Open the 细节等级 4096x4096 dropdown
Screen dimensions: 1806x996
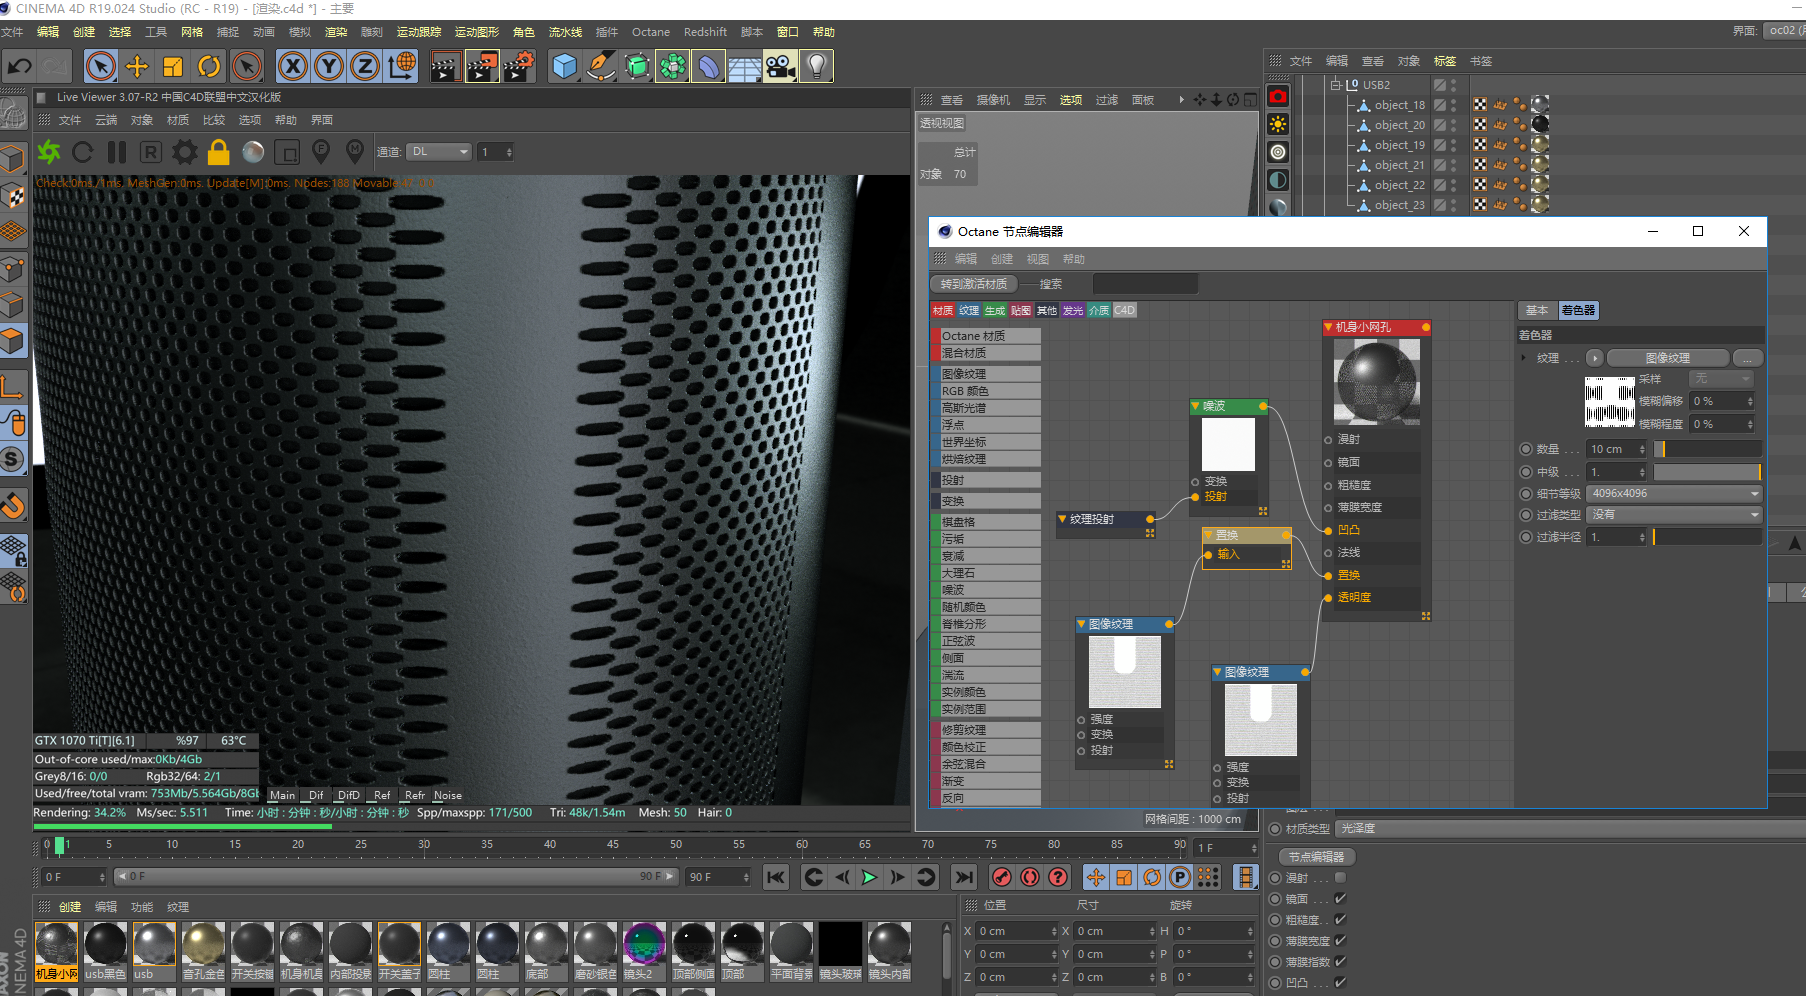(1674, 493)
